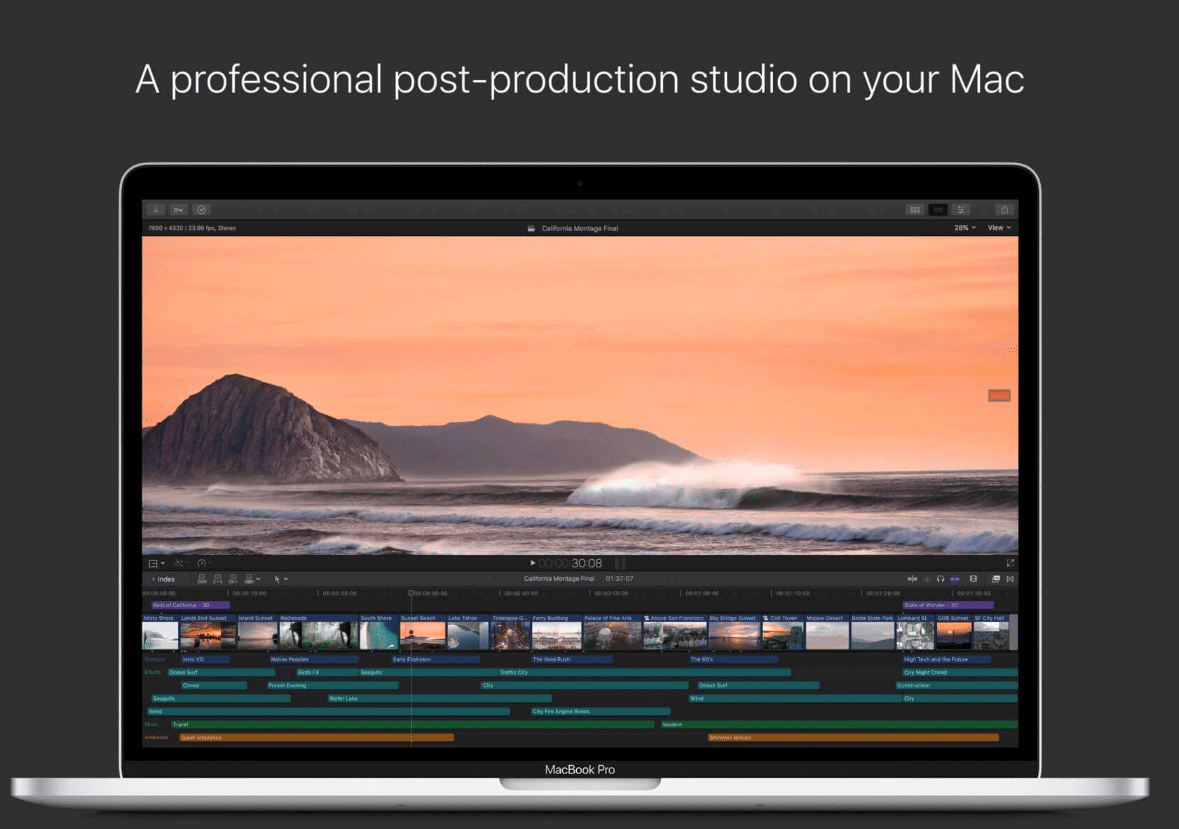Image resolution: width=1179 pixels, height=829 pixels.
Task: Click the viewer Play button
Action: (x=532, y=563)
